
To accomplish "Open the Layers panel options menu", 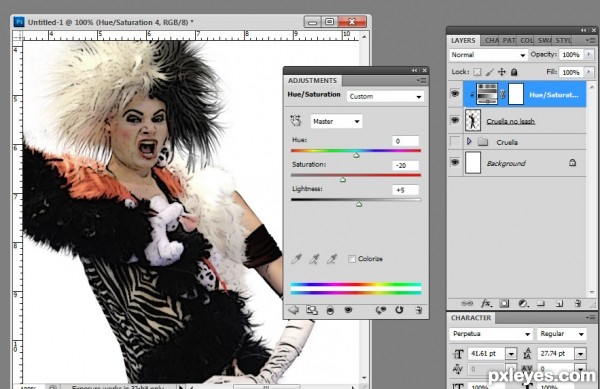I will pos(590,40).
